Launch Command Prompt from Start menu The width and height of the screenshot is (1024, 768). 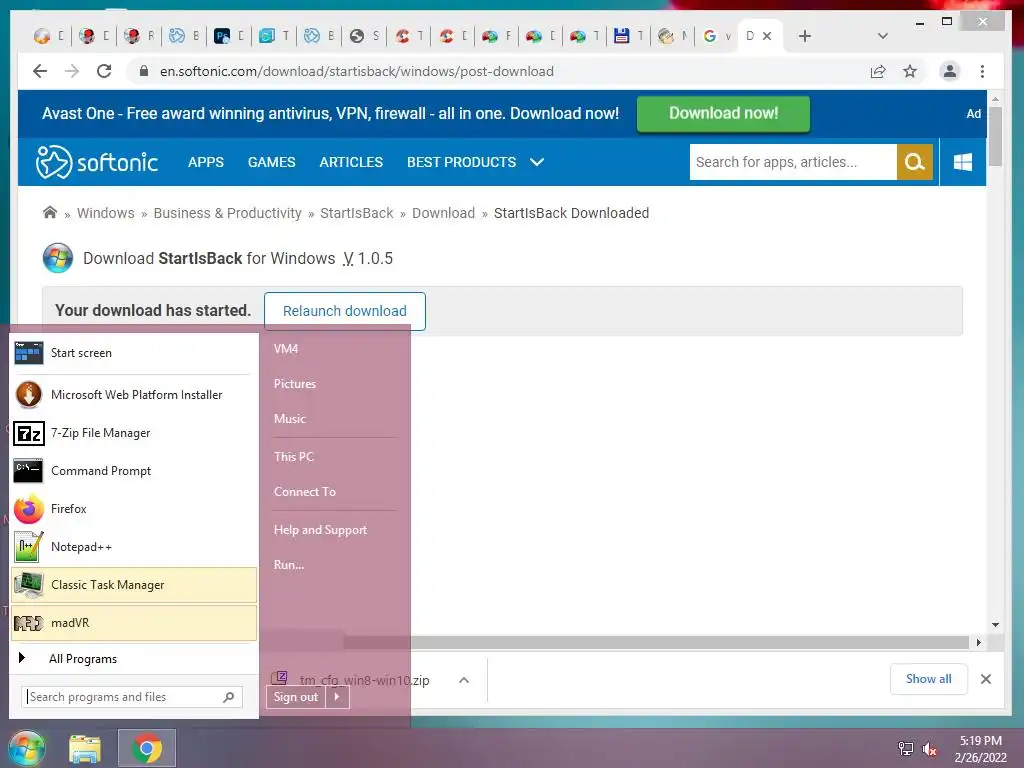tap(134, 471)
